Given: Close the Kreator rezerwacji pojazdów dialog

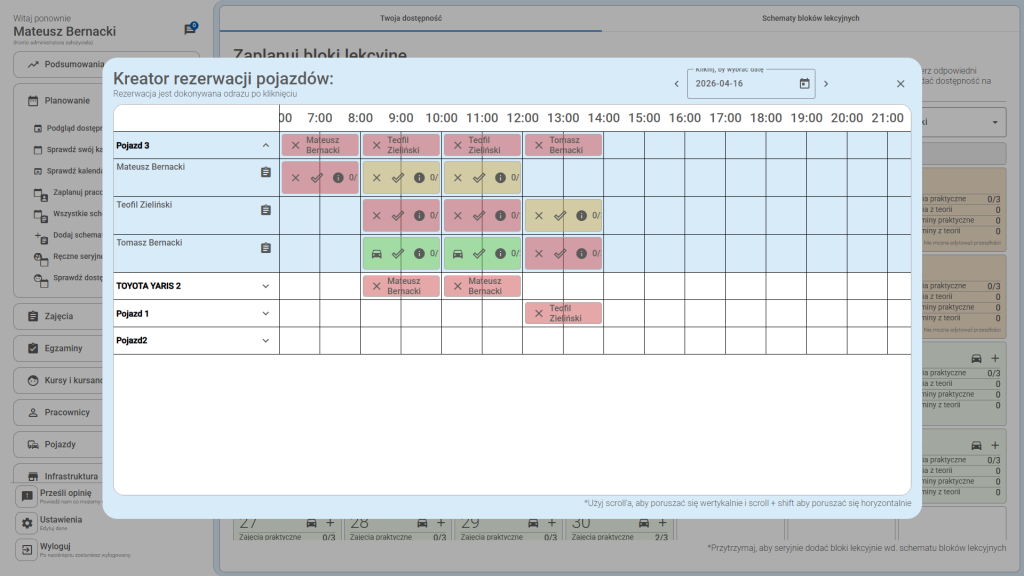Looking at the screenshot, I should pos(900,84).
